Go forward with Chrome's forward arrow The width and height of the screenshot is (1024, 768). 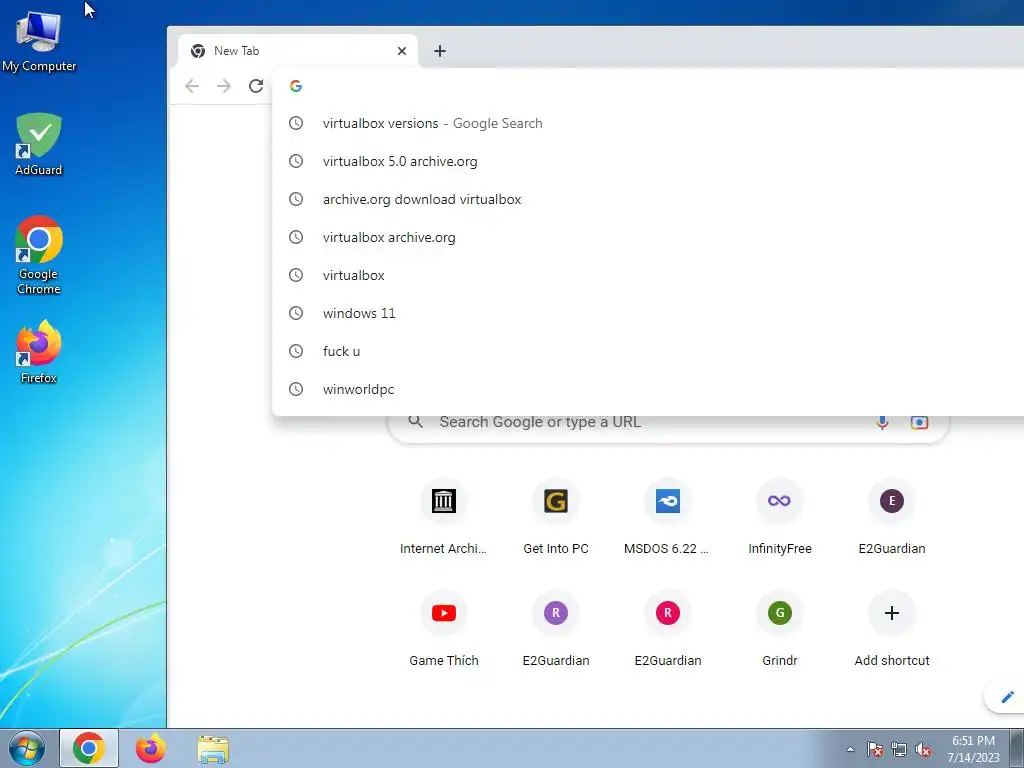tap(224, 86)
